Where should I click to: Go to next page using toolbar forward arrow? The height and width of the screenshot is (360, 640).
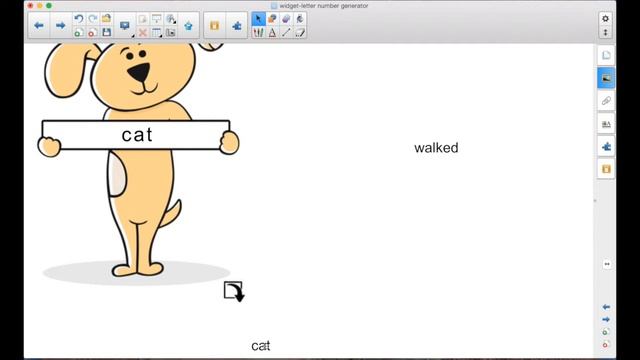click(x=60, y=26)
